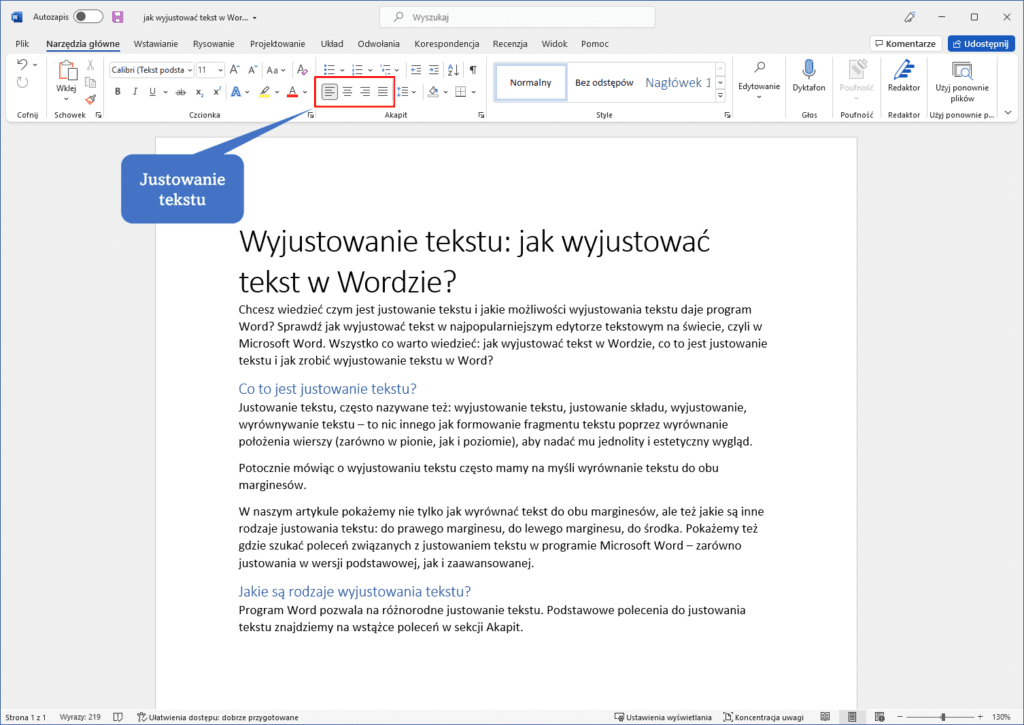Open change case Aa dropdown
Screen dimensions: 1024x725
click(x=276, y=70)
